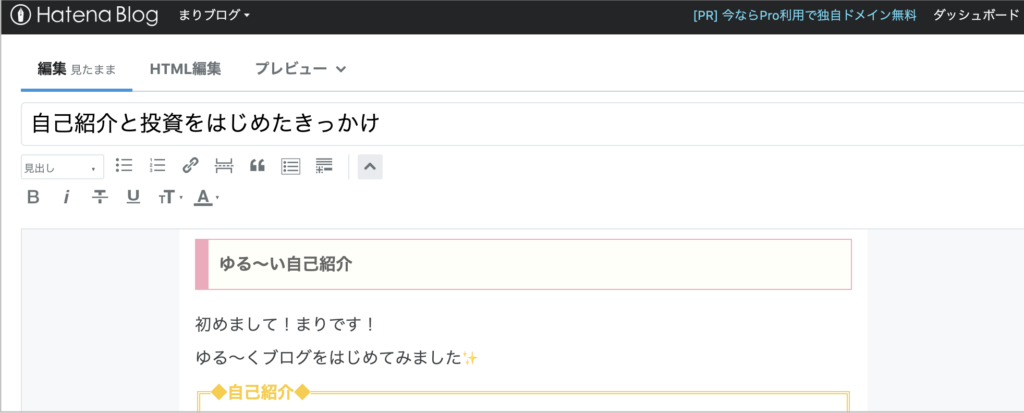Click the Hatena Blog logo
The image size is (1024, 413).
point(84,16)
